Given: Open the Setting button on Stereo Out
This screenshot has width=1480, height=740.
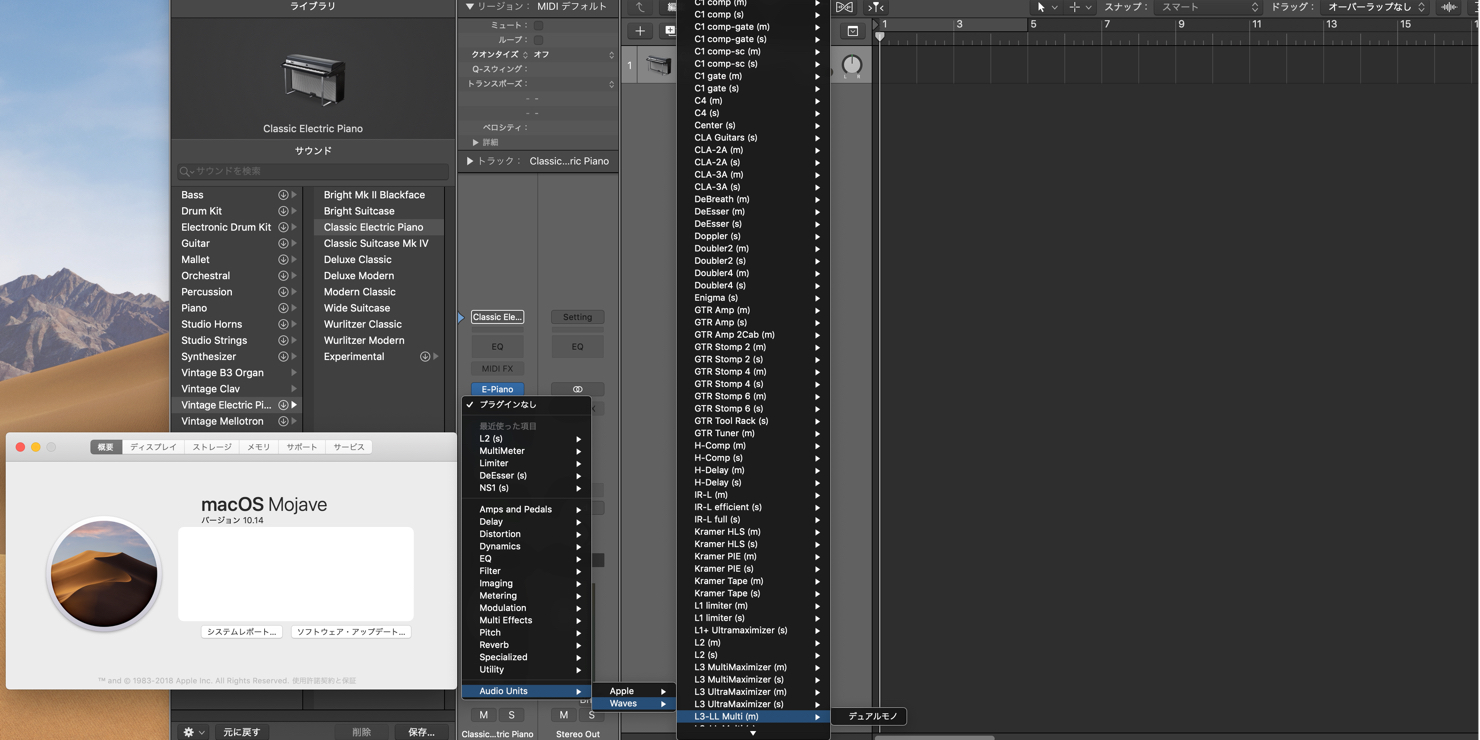Looking at the screenshot, I should (577, 317).
